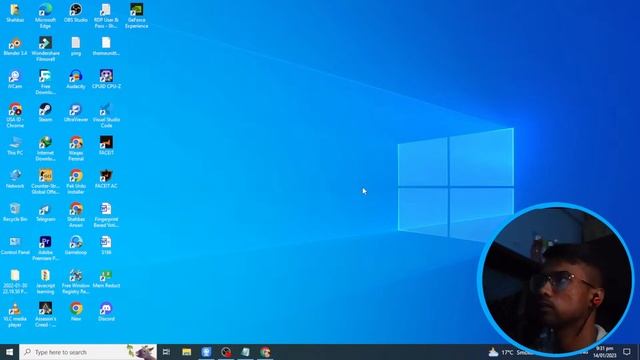This screenshot has height=360, width=640.
Task: Open the UltraViewer desktop shortcut
Action: (x=76, y=113)
